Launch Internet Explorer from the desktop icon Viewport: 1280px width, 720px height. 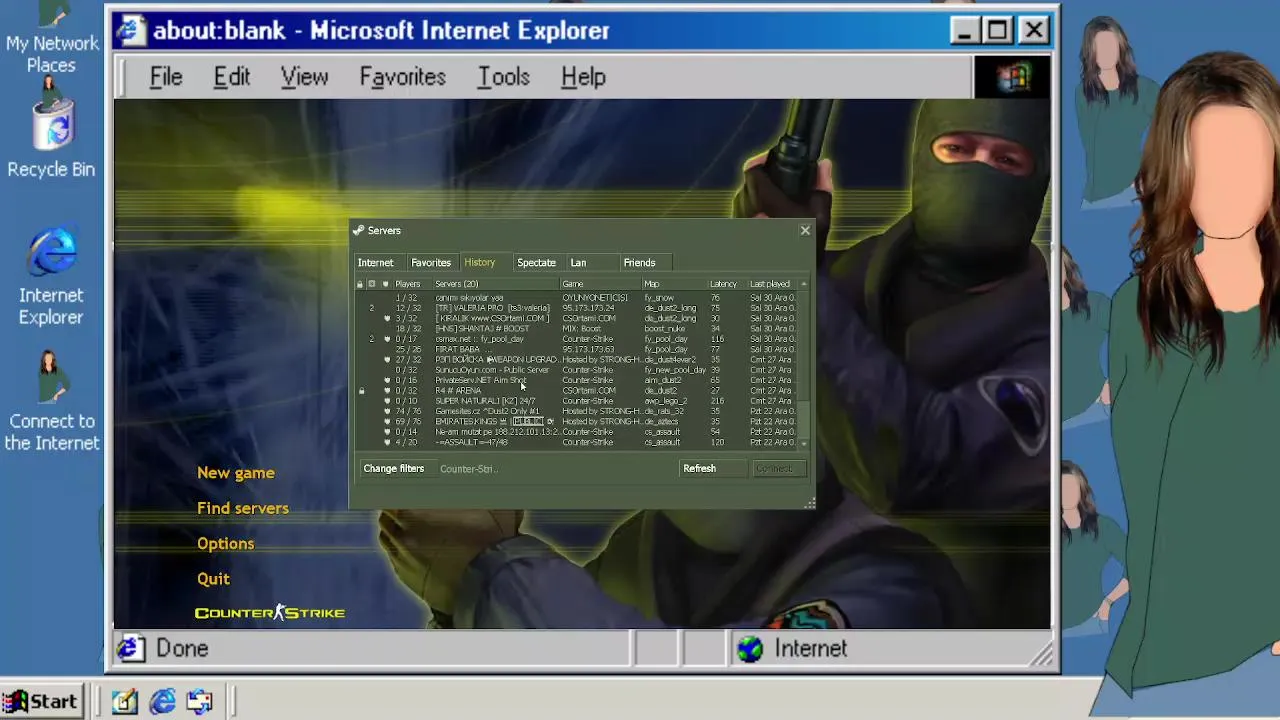coord(51,278)
